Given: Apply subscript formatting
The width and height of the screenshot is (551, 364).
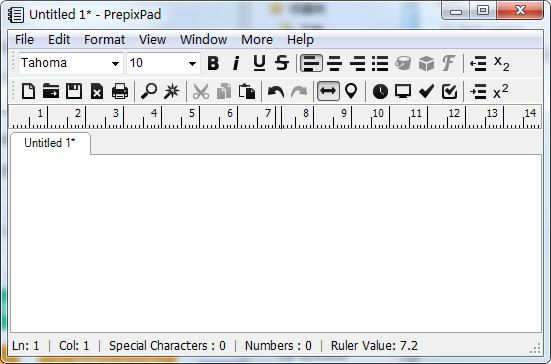Looking at the screenshot, I should coord(501,64).
